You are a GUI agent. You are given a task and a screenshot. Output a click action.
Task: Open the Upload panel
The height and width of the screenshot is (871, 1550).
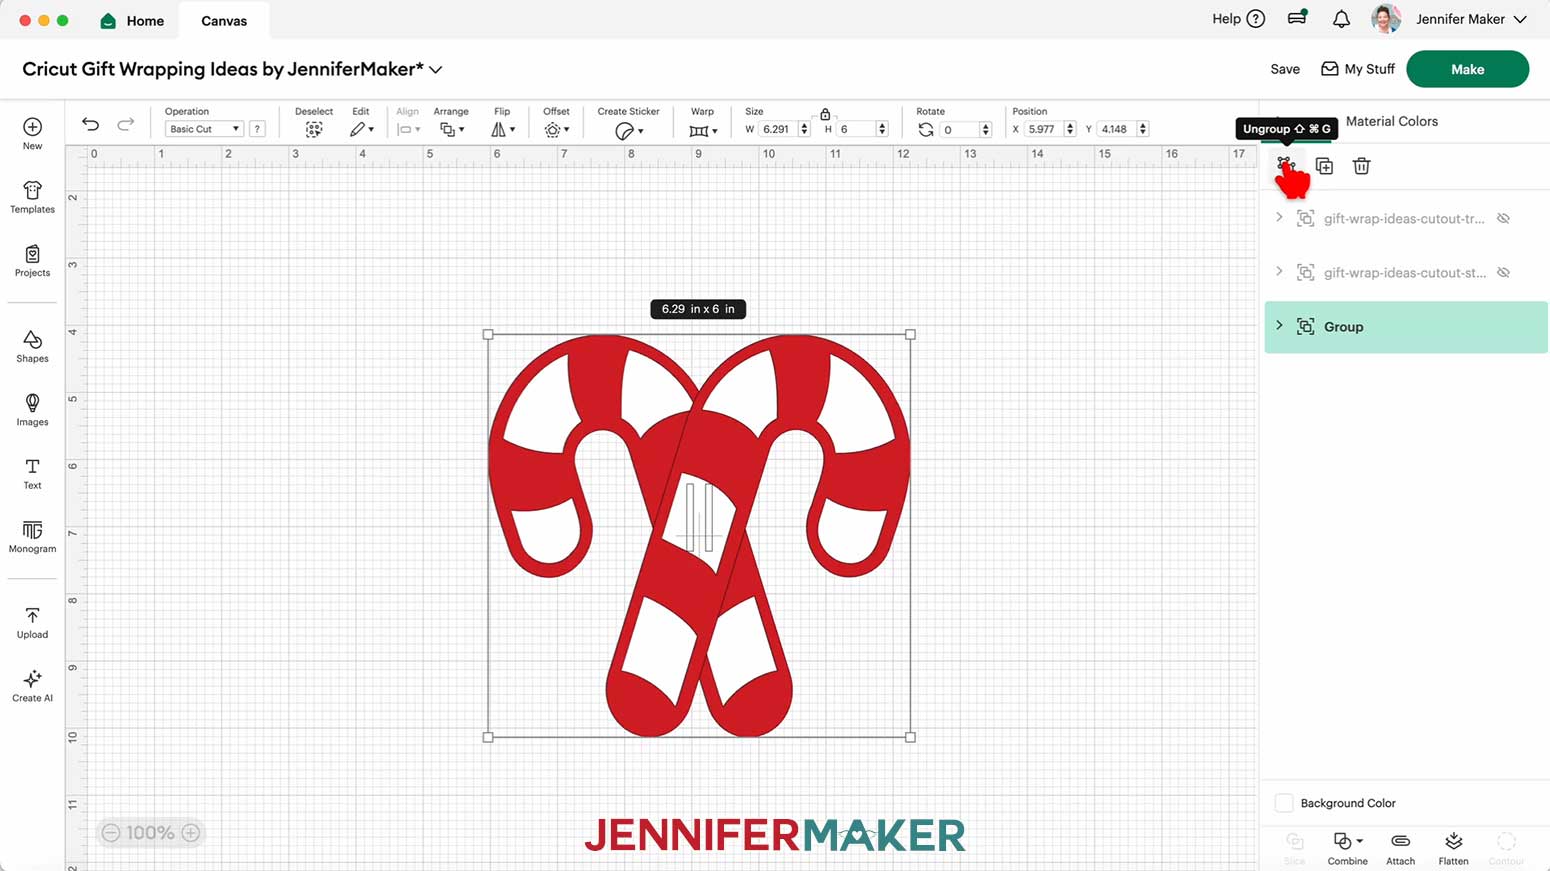coord(32,623)
